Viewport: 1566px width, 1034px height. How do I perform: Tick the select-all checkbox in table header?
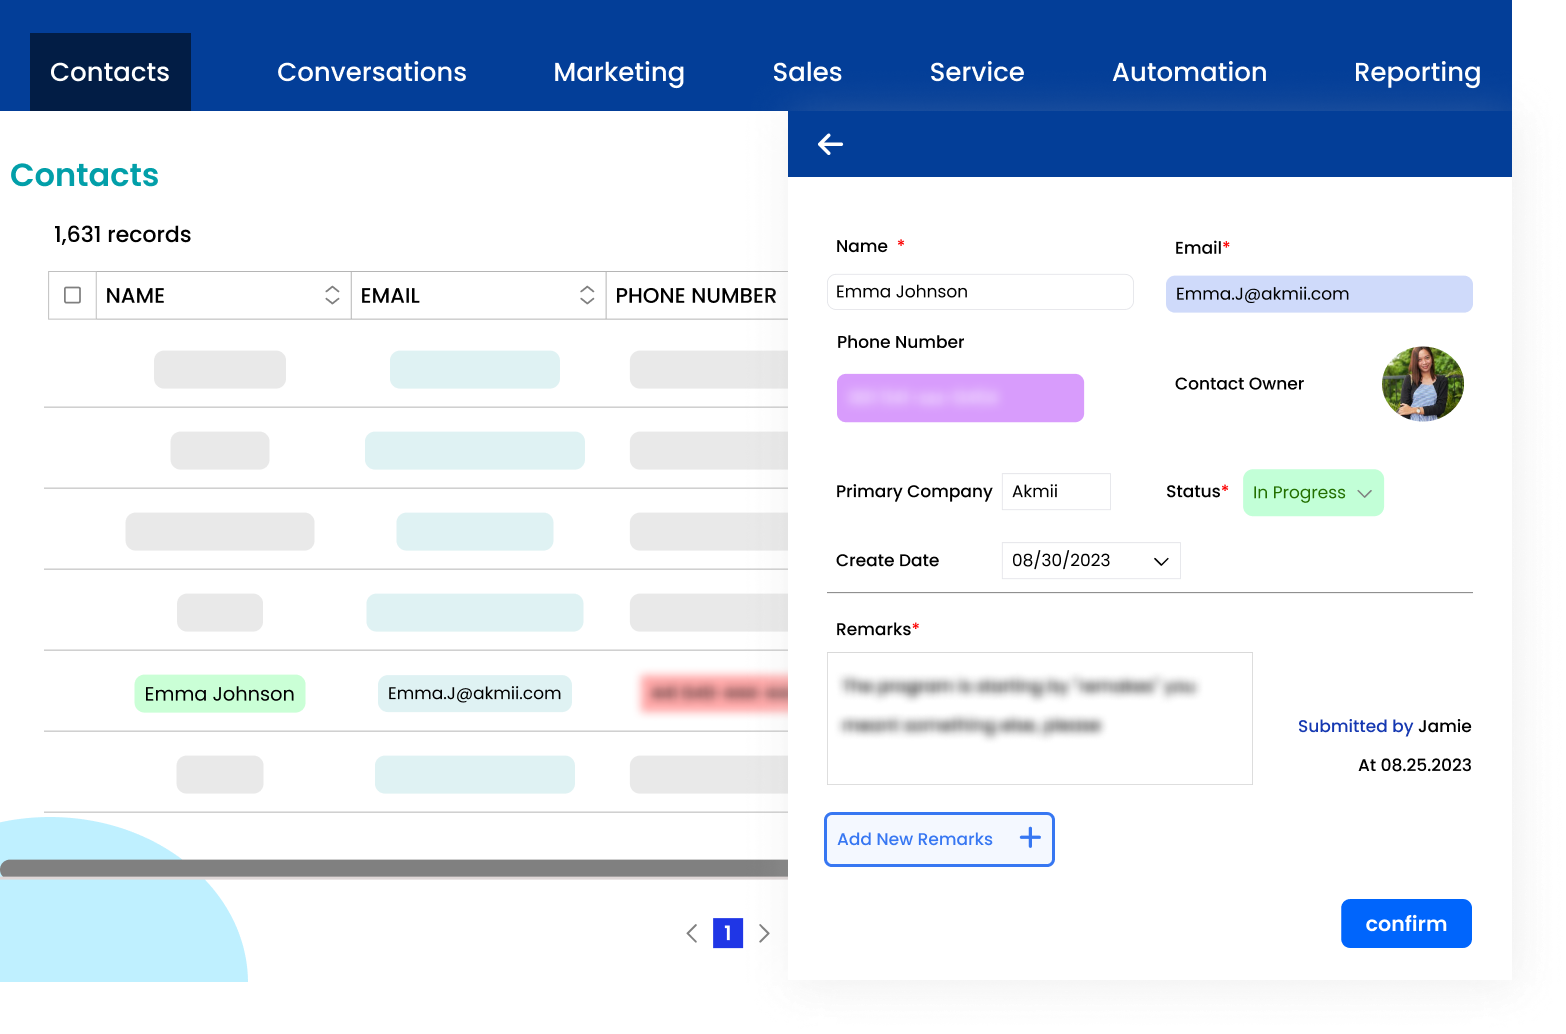pos(72,295)
